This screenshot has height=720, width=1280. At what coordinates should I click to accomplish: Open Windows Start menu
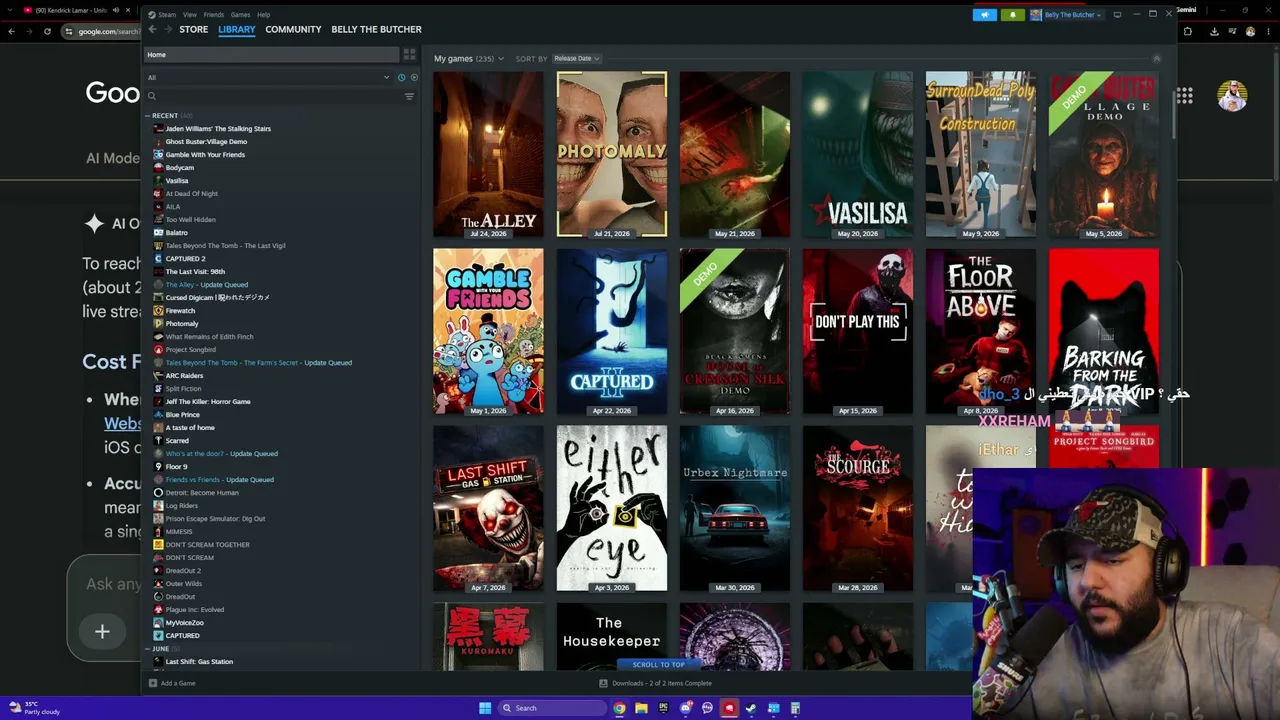485,708
